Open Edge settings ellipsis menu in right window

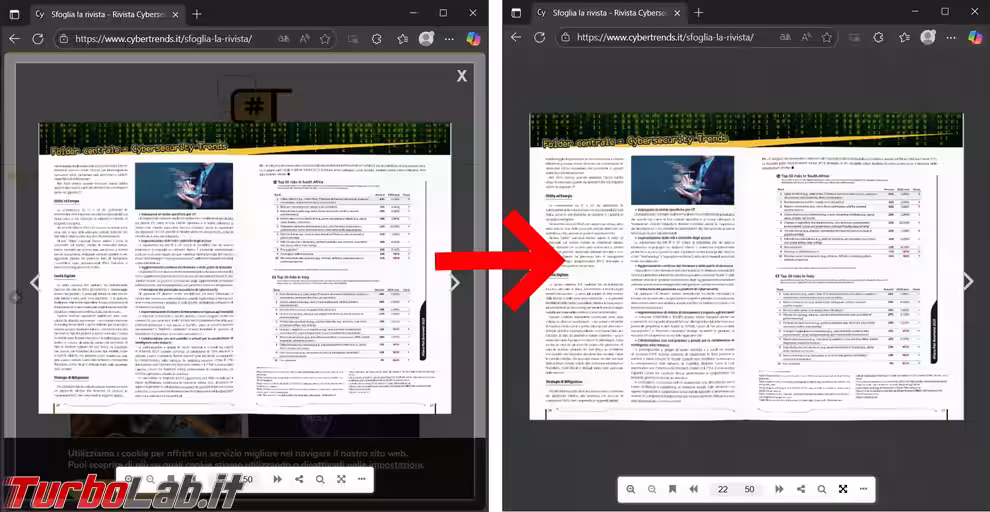[952, 38]
